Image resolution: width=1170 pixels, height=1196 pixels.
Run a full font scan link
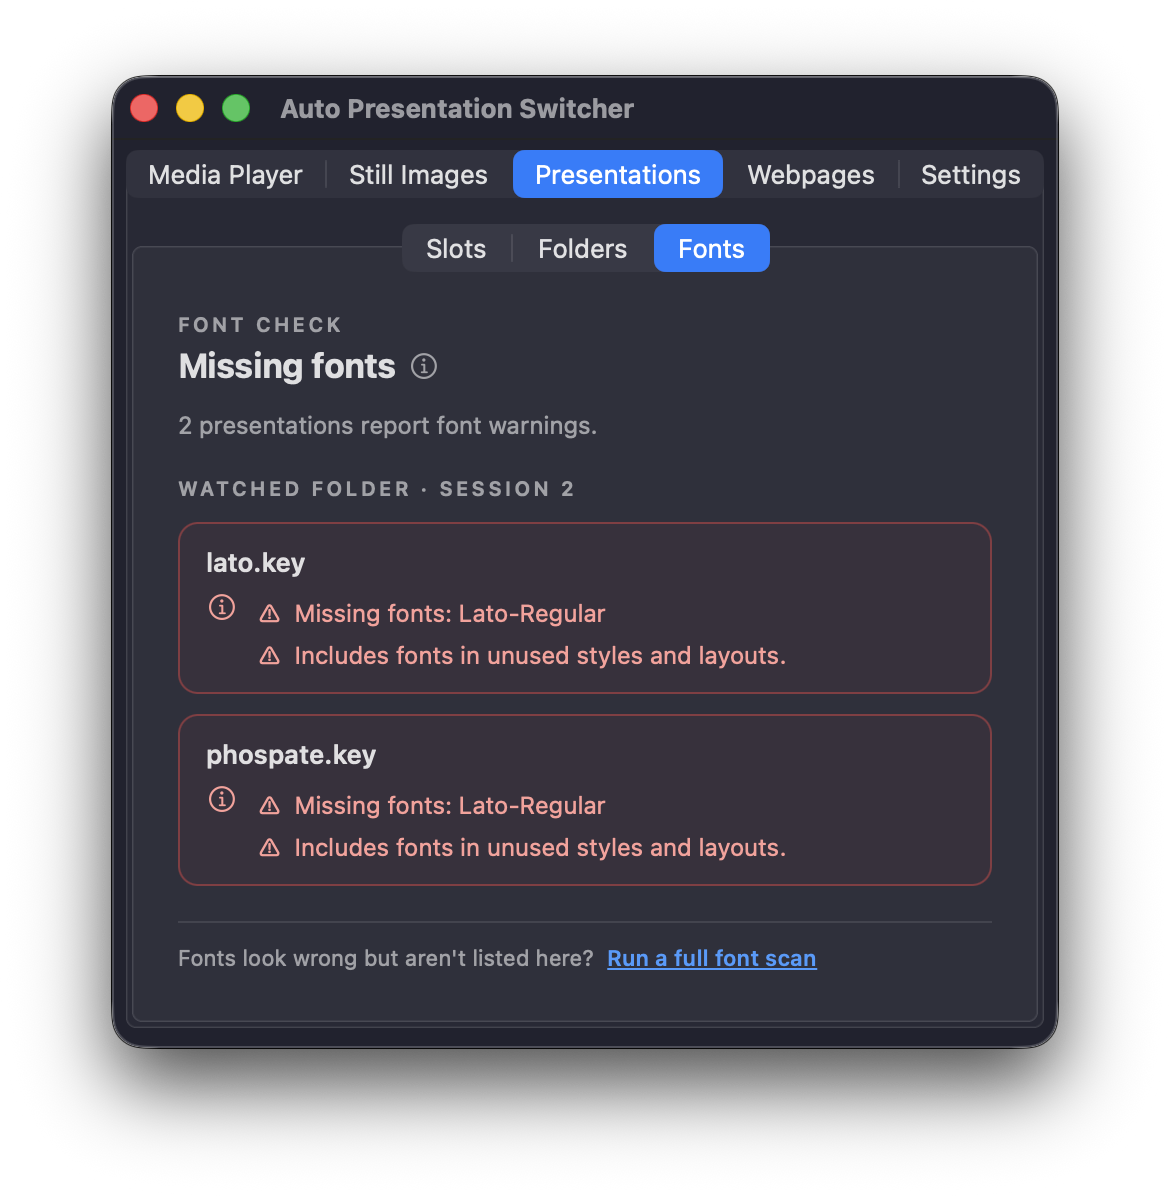(712, 958)
